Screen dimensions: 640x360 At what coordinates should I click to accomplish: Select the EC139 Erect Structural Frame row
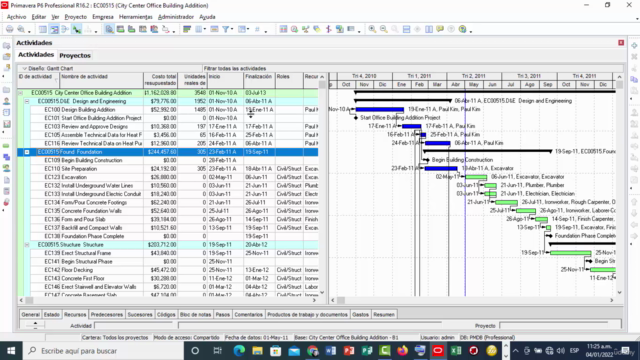tap(168, 253)
